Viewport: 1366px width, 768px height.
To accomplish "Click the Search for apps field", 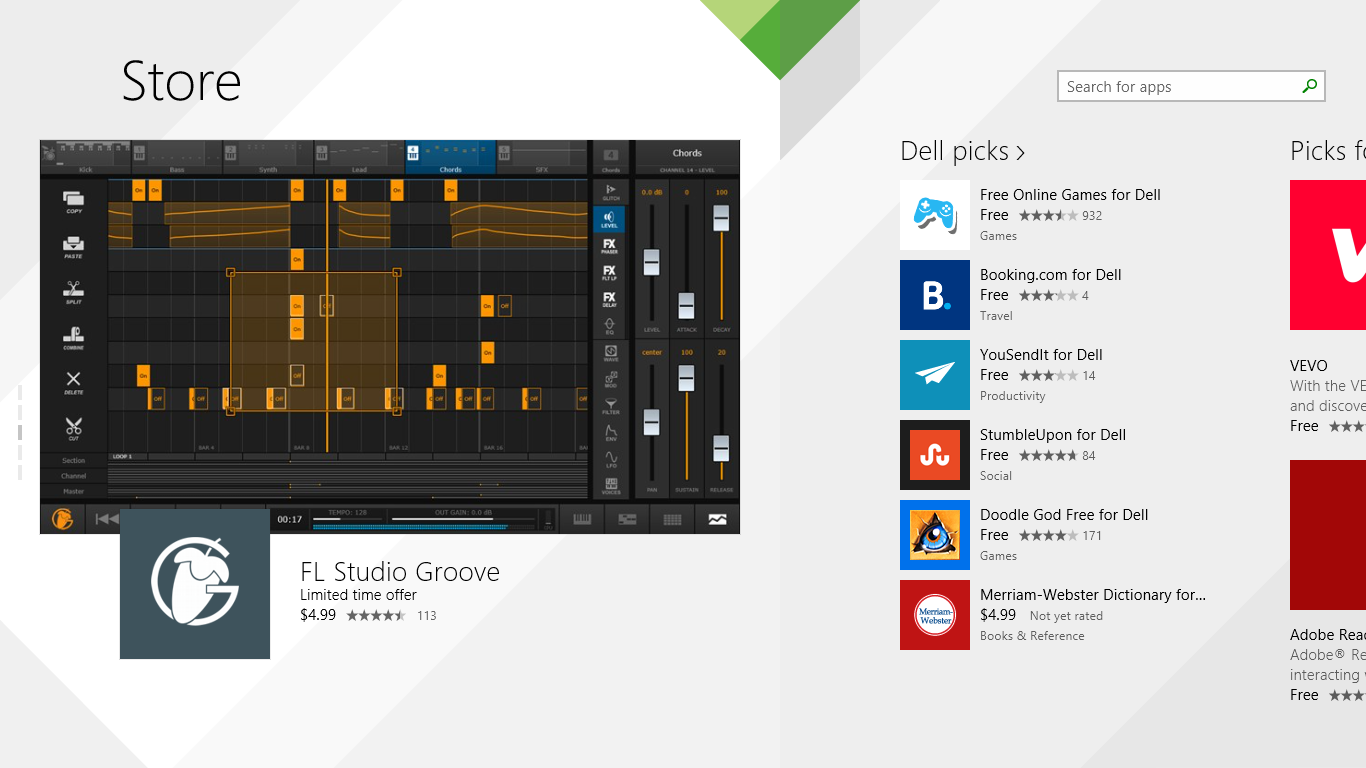I will (1191, 86).
